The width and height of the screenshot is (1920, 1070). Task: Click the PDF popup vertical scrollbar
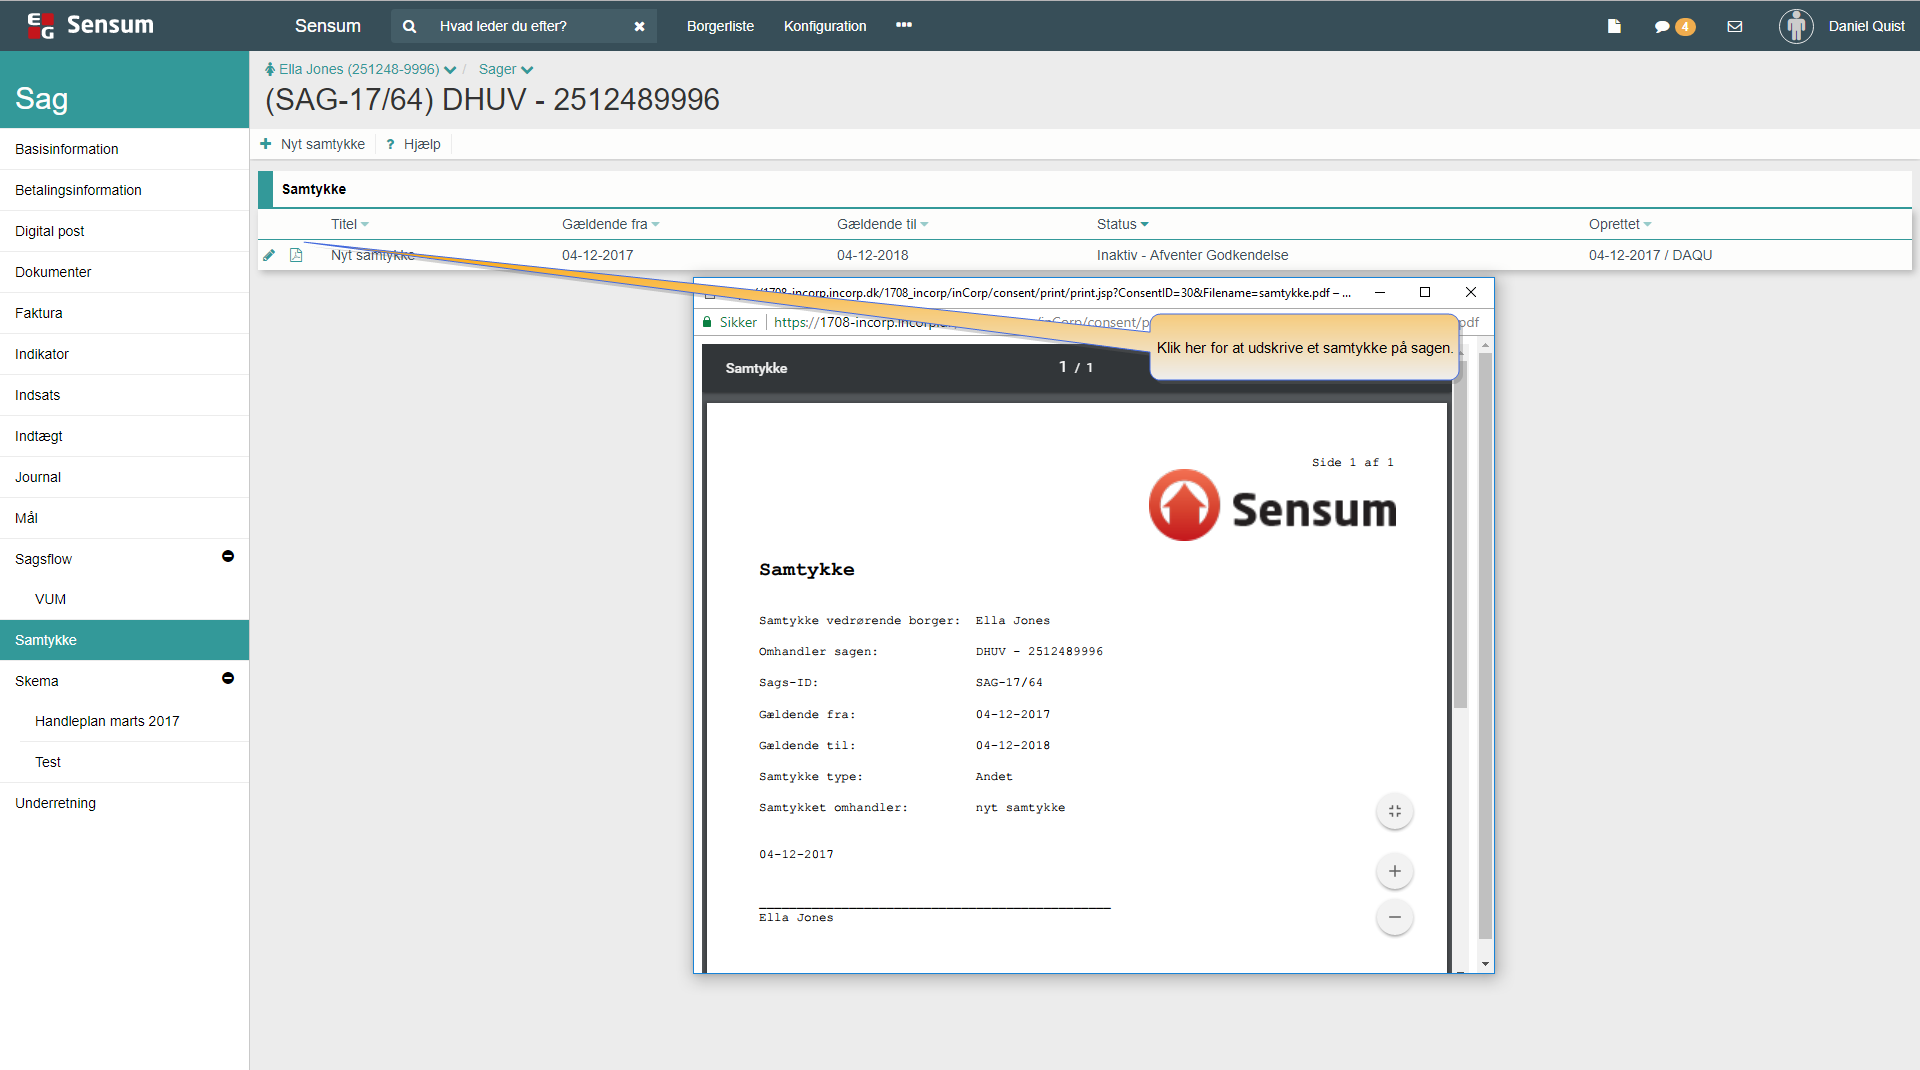(x=1485, y=645)
